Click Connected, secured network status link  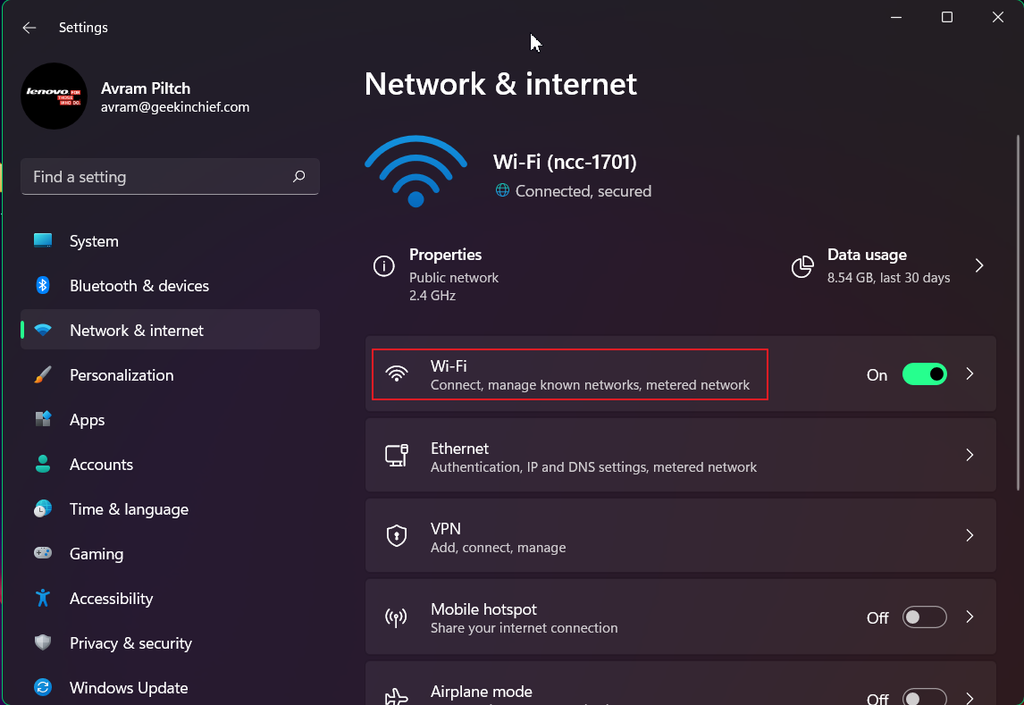click(573, 191)
